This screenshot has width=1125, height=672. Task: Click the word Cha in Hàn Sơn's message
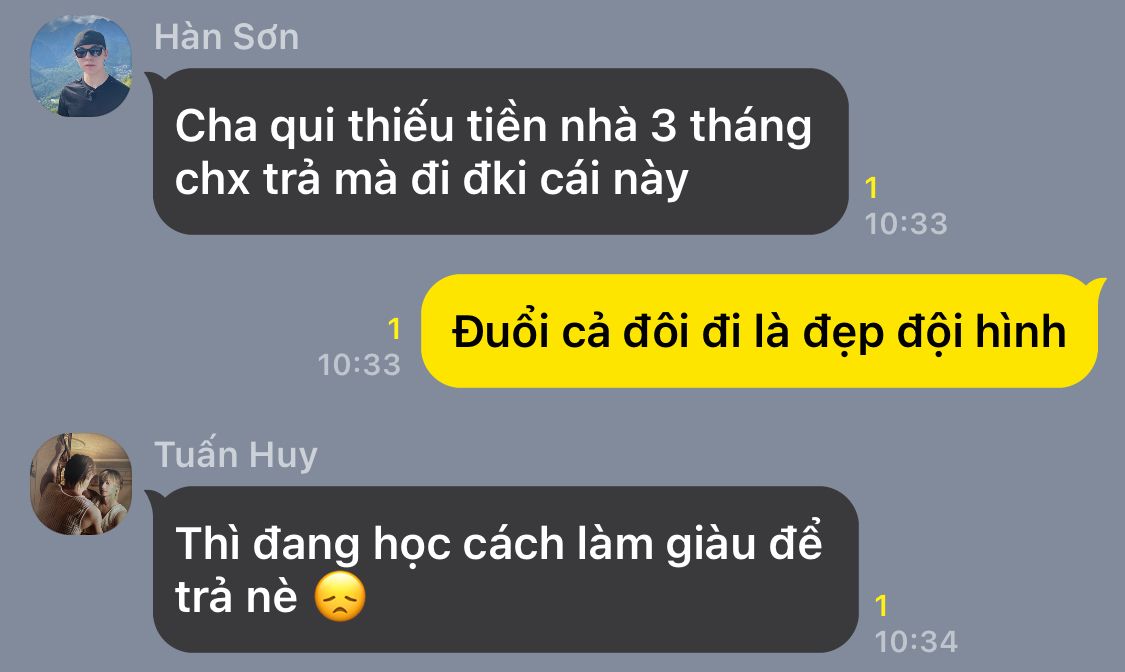pyautogui.click(x=216, y=126)
